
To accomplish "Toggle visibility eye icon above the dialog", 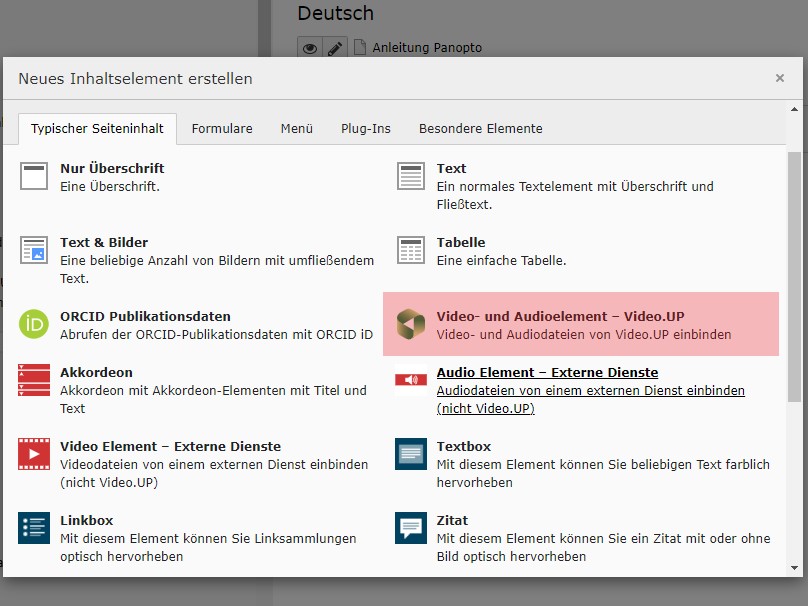I will pyautogui.click(x=310, y=47).
